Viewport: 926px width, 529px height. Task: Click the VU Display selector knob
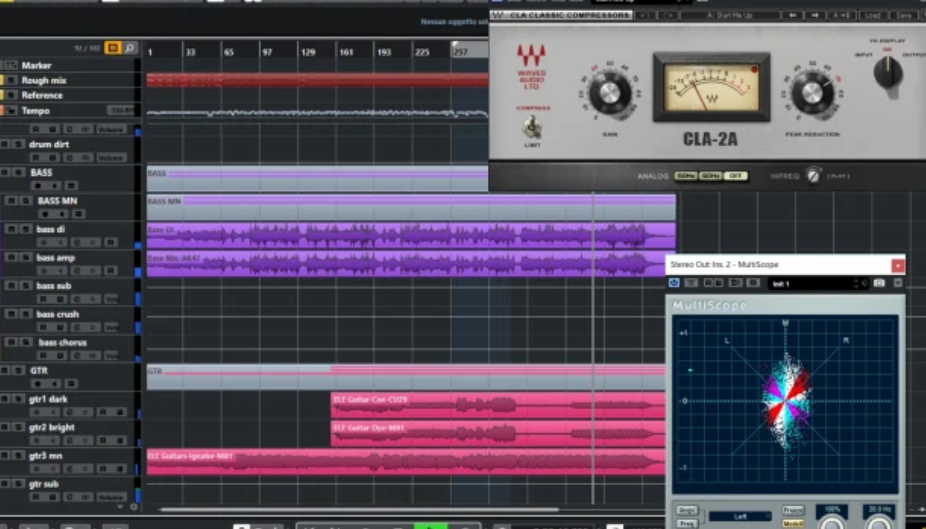[887, 71]
